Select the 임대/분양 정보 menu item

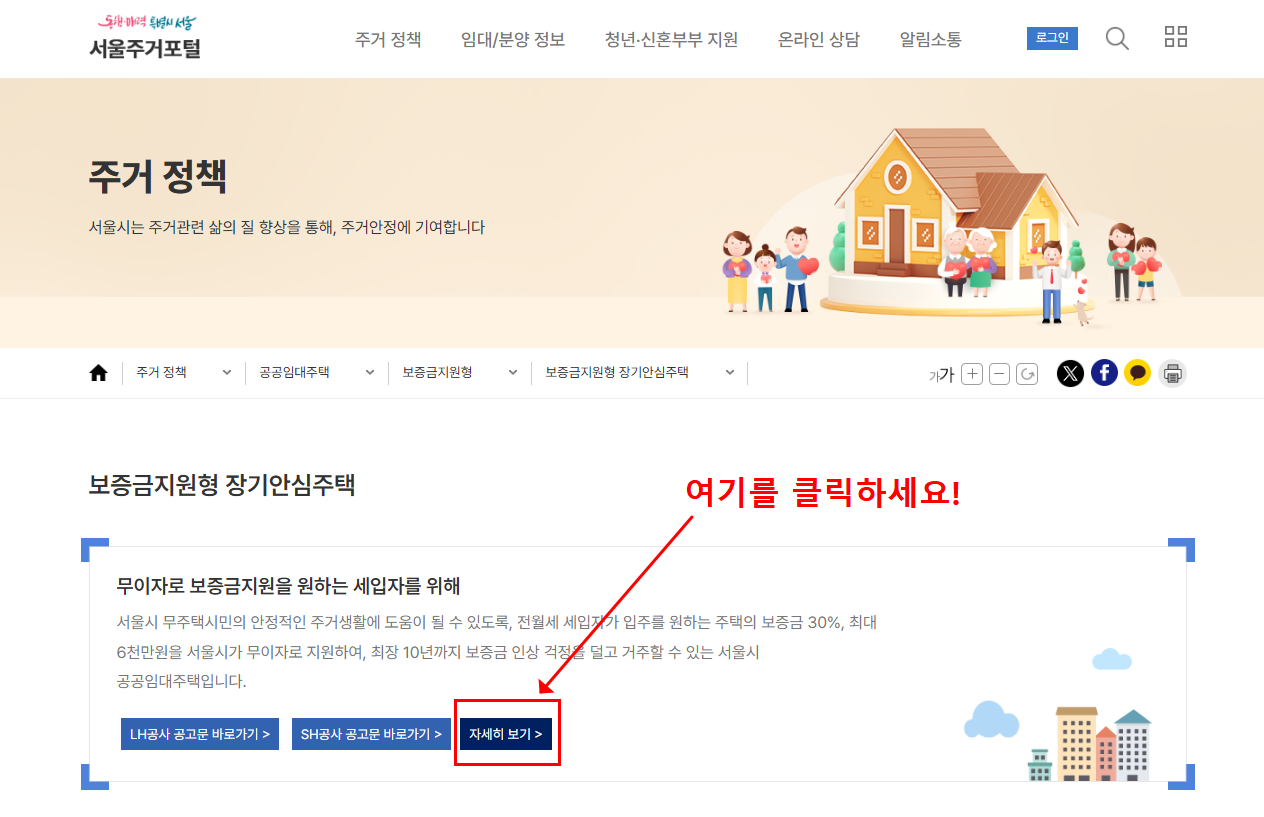tap(514, 39)
